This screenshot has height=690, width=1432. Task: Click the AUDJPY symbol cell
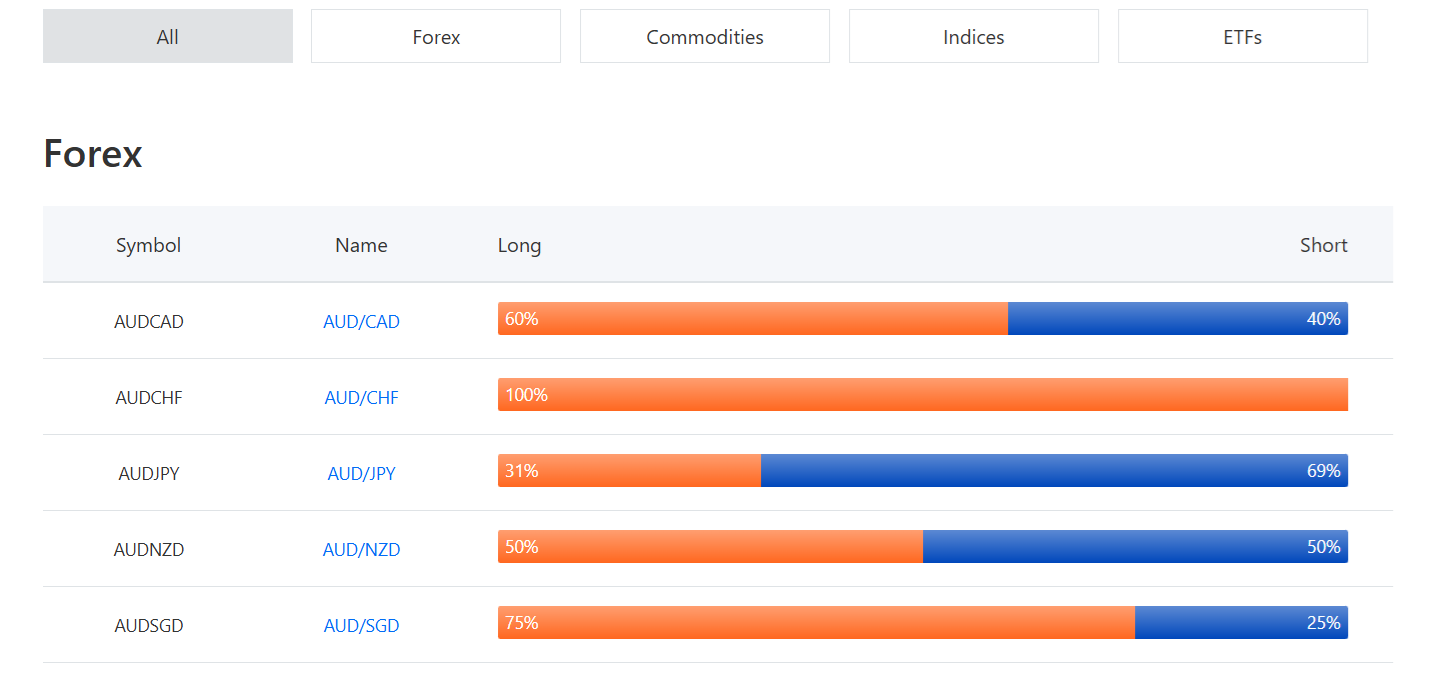click(149, 474)
